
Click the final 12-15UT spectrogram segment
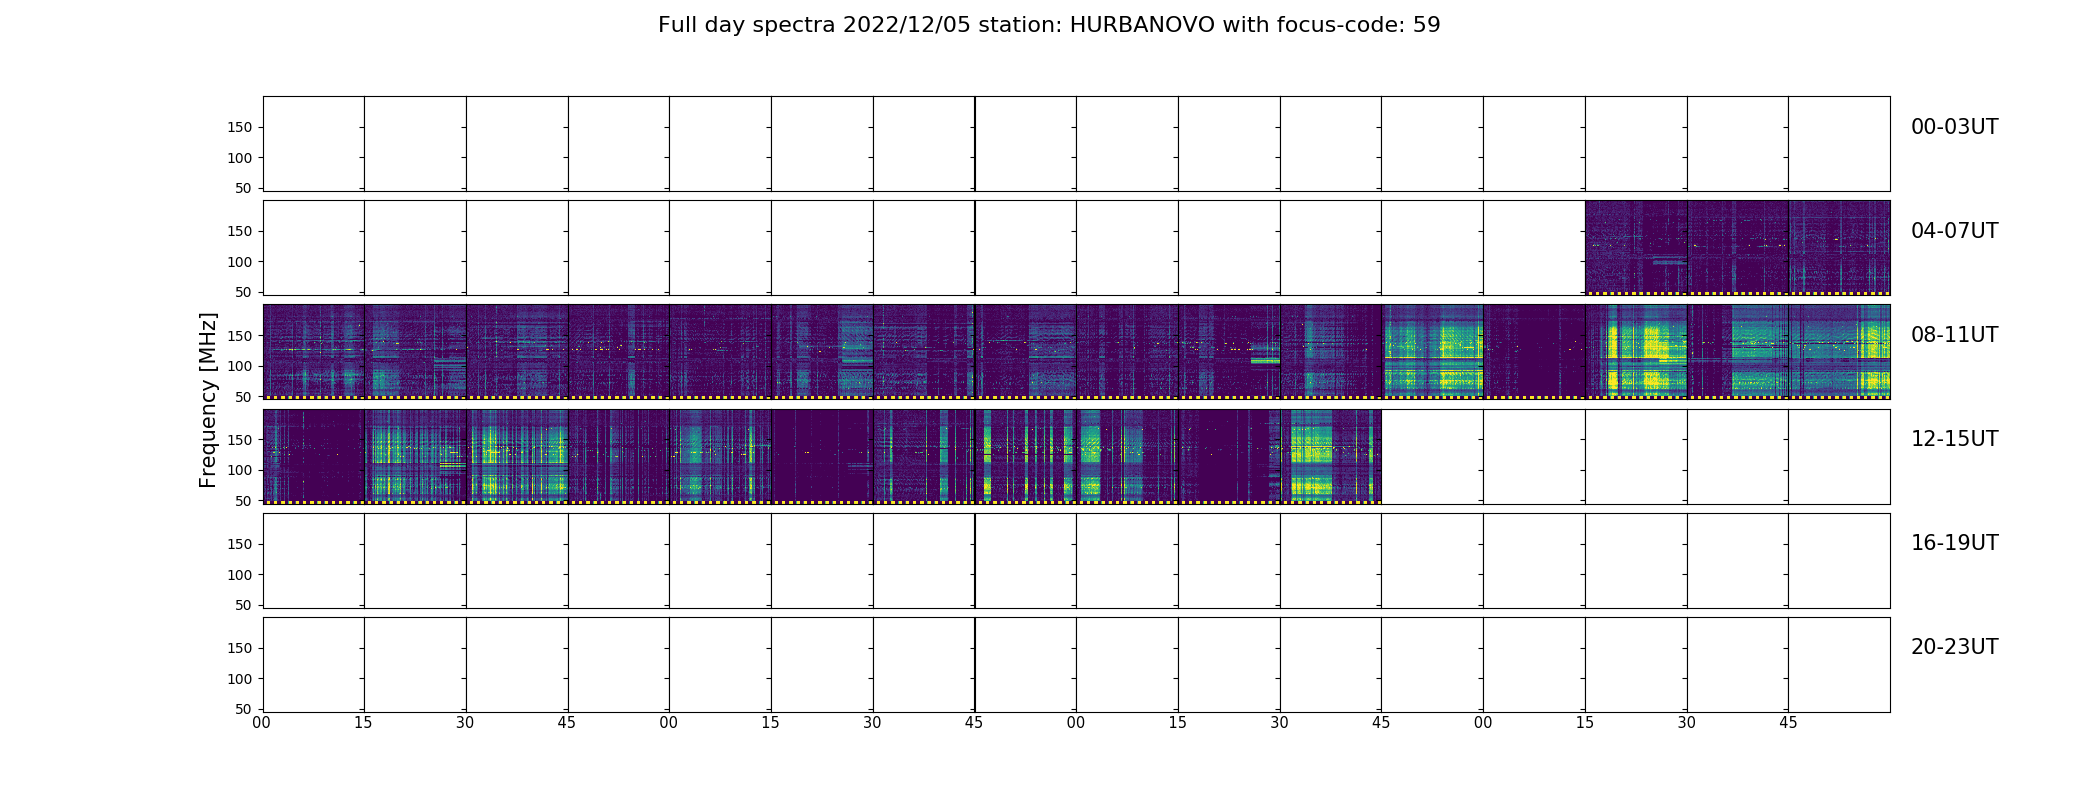pos(1331,456)
